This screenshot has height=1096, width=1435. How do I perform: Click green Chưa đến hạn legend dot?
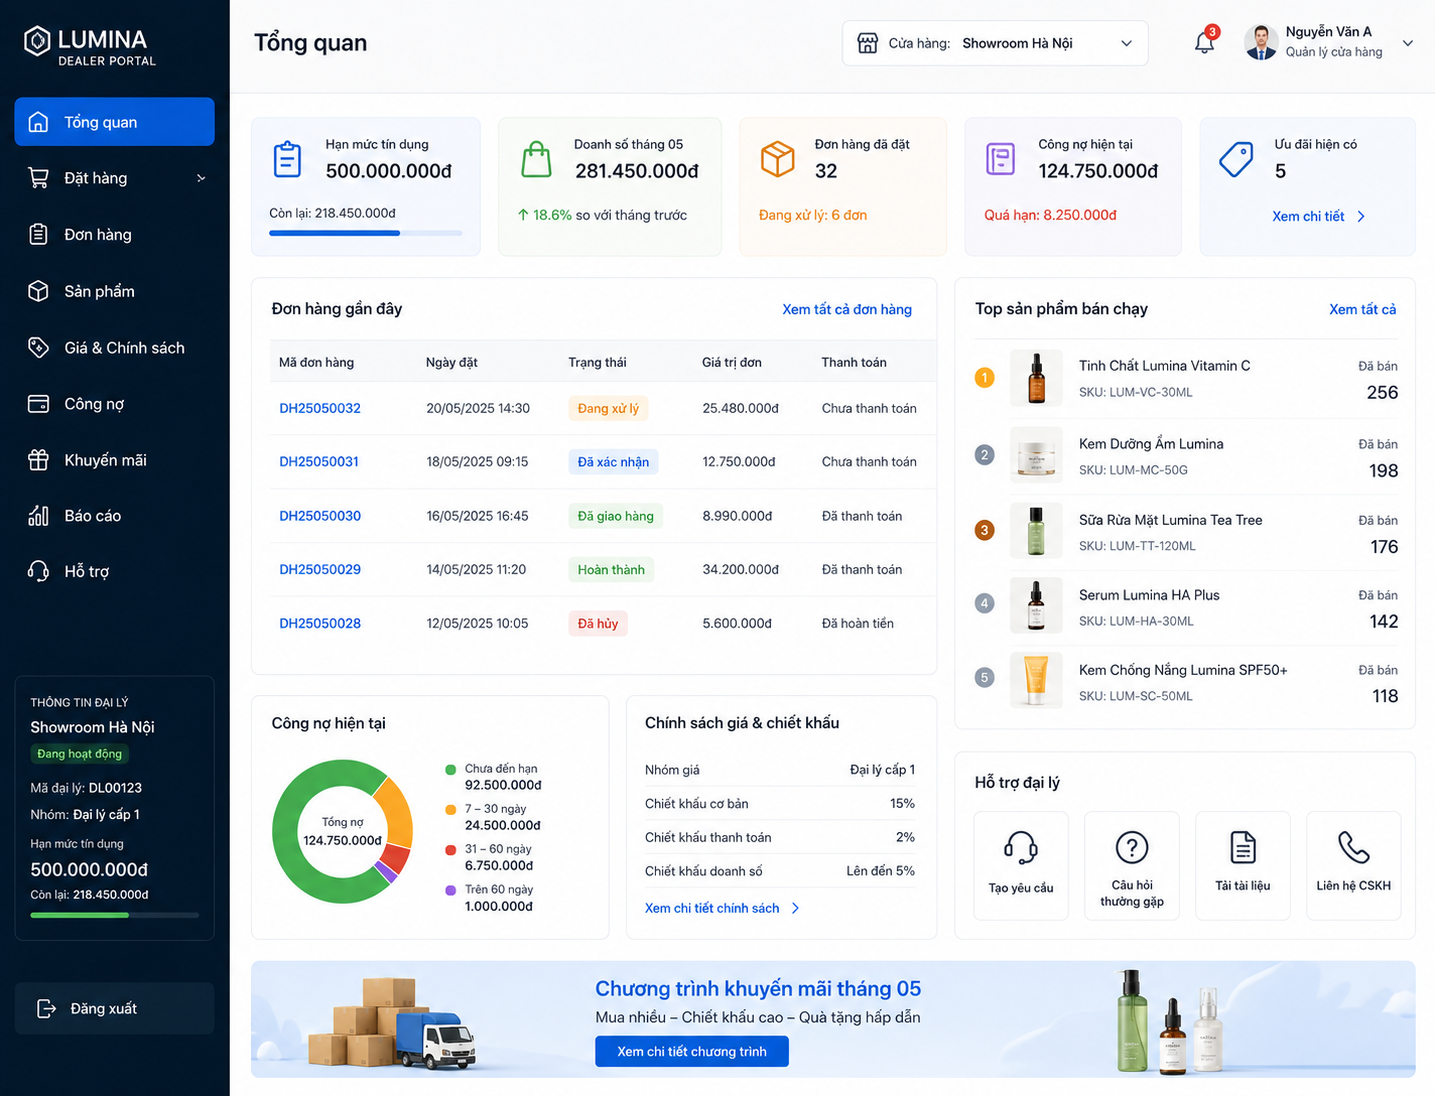coord(451,769)
